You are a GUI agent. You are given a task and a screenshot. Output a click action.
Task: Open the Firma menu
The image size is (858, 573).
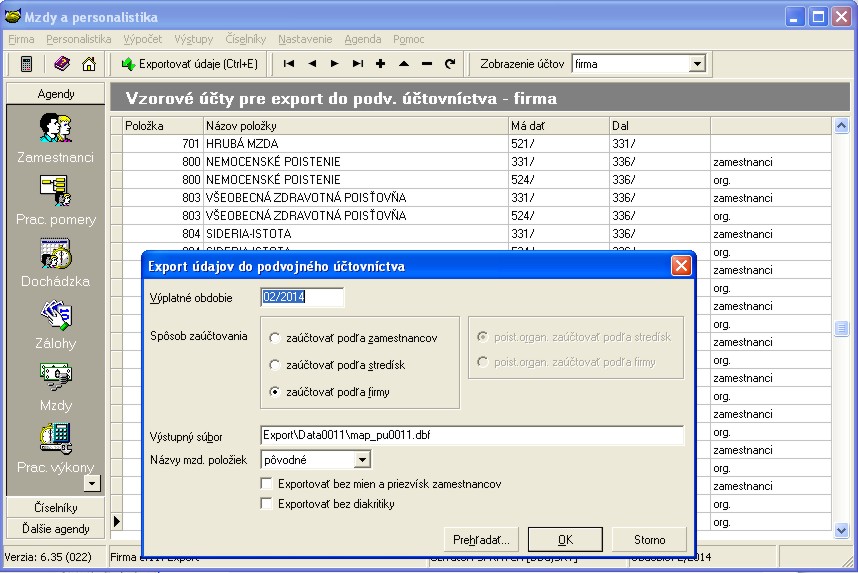pyautogui.click(x=21, y=39)
